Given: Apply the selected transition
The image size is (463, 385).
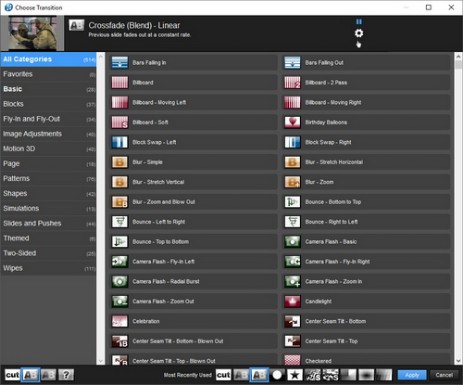Looking at the screenshot, I should tap(412, 375).
